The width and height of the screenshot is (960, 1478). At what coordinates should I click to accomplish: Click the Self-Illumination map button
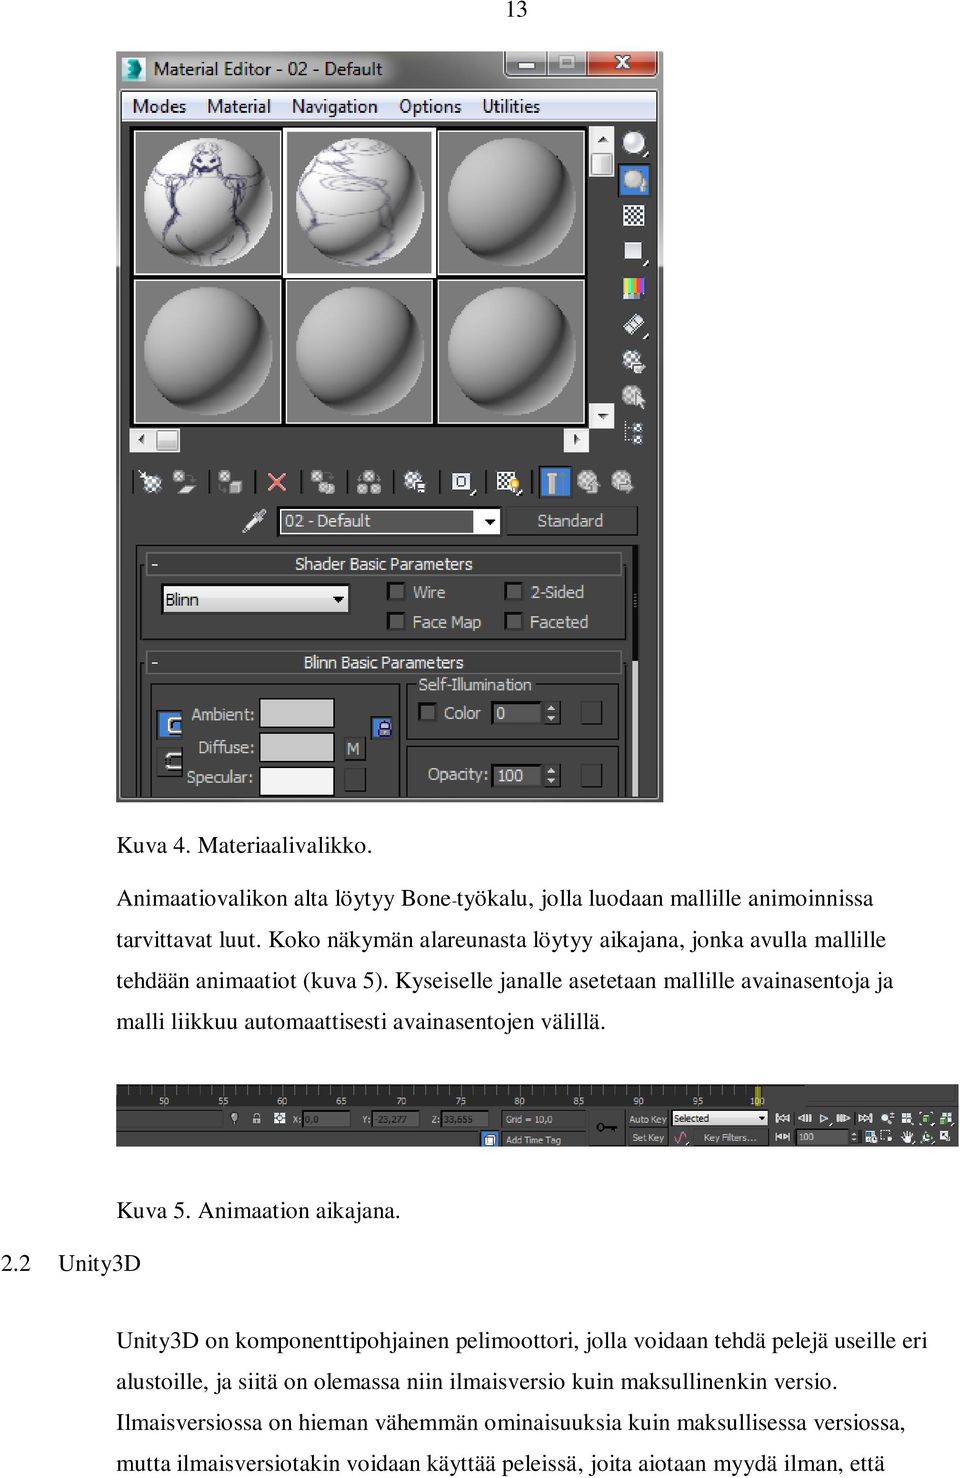(591, 712)
